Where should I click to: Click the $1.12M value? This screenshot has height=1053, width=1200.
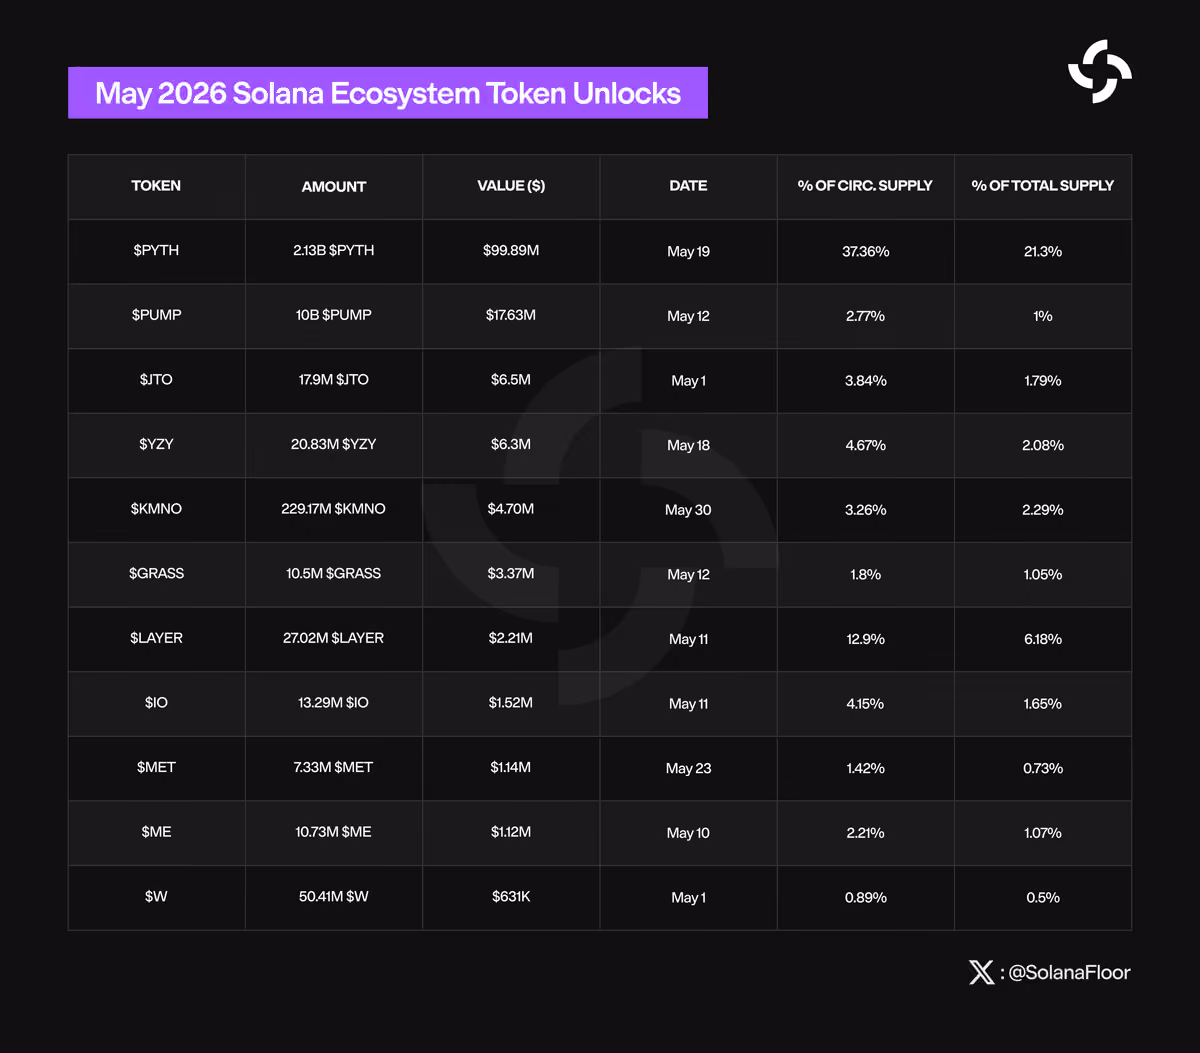[511, 832]
